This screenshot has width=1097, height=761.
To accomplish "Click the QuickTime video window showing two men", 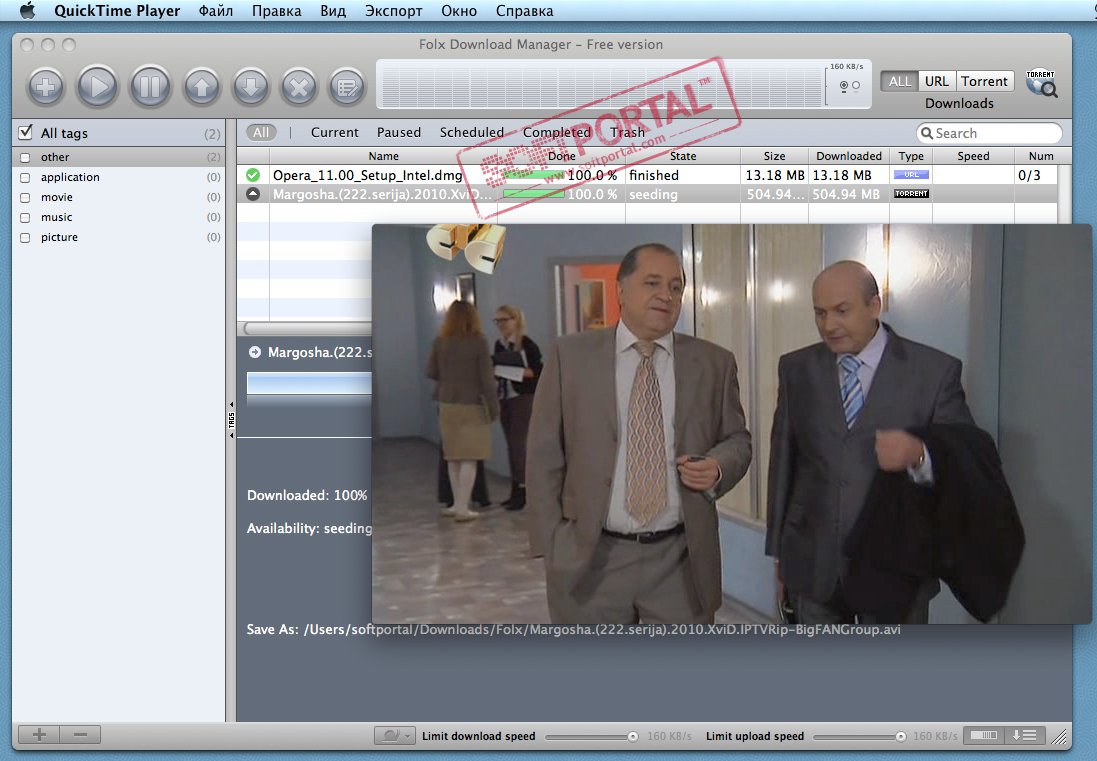I will pyautogui.click(x=731, y=424).
